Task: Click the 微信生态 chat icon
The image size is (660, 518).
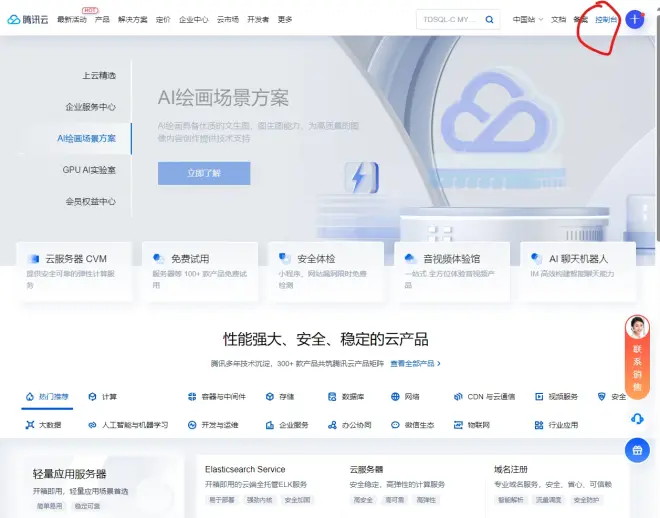Action: pyautogui.click(x=395, y=425)
